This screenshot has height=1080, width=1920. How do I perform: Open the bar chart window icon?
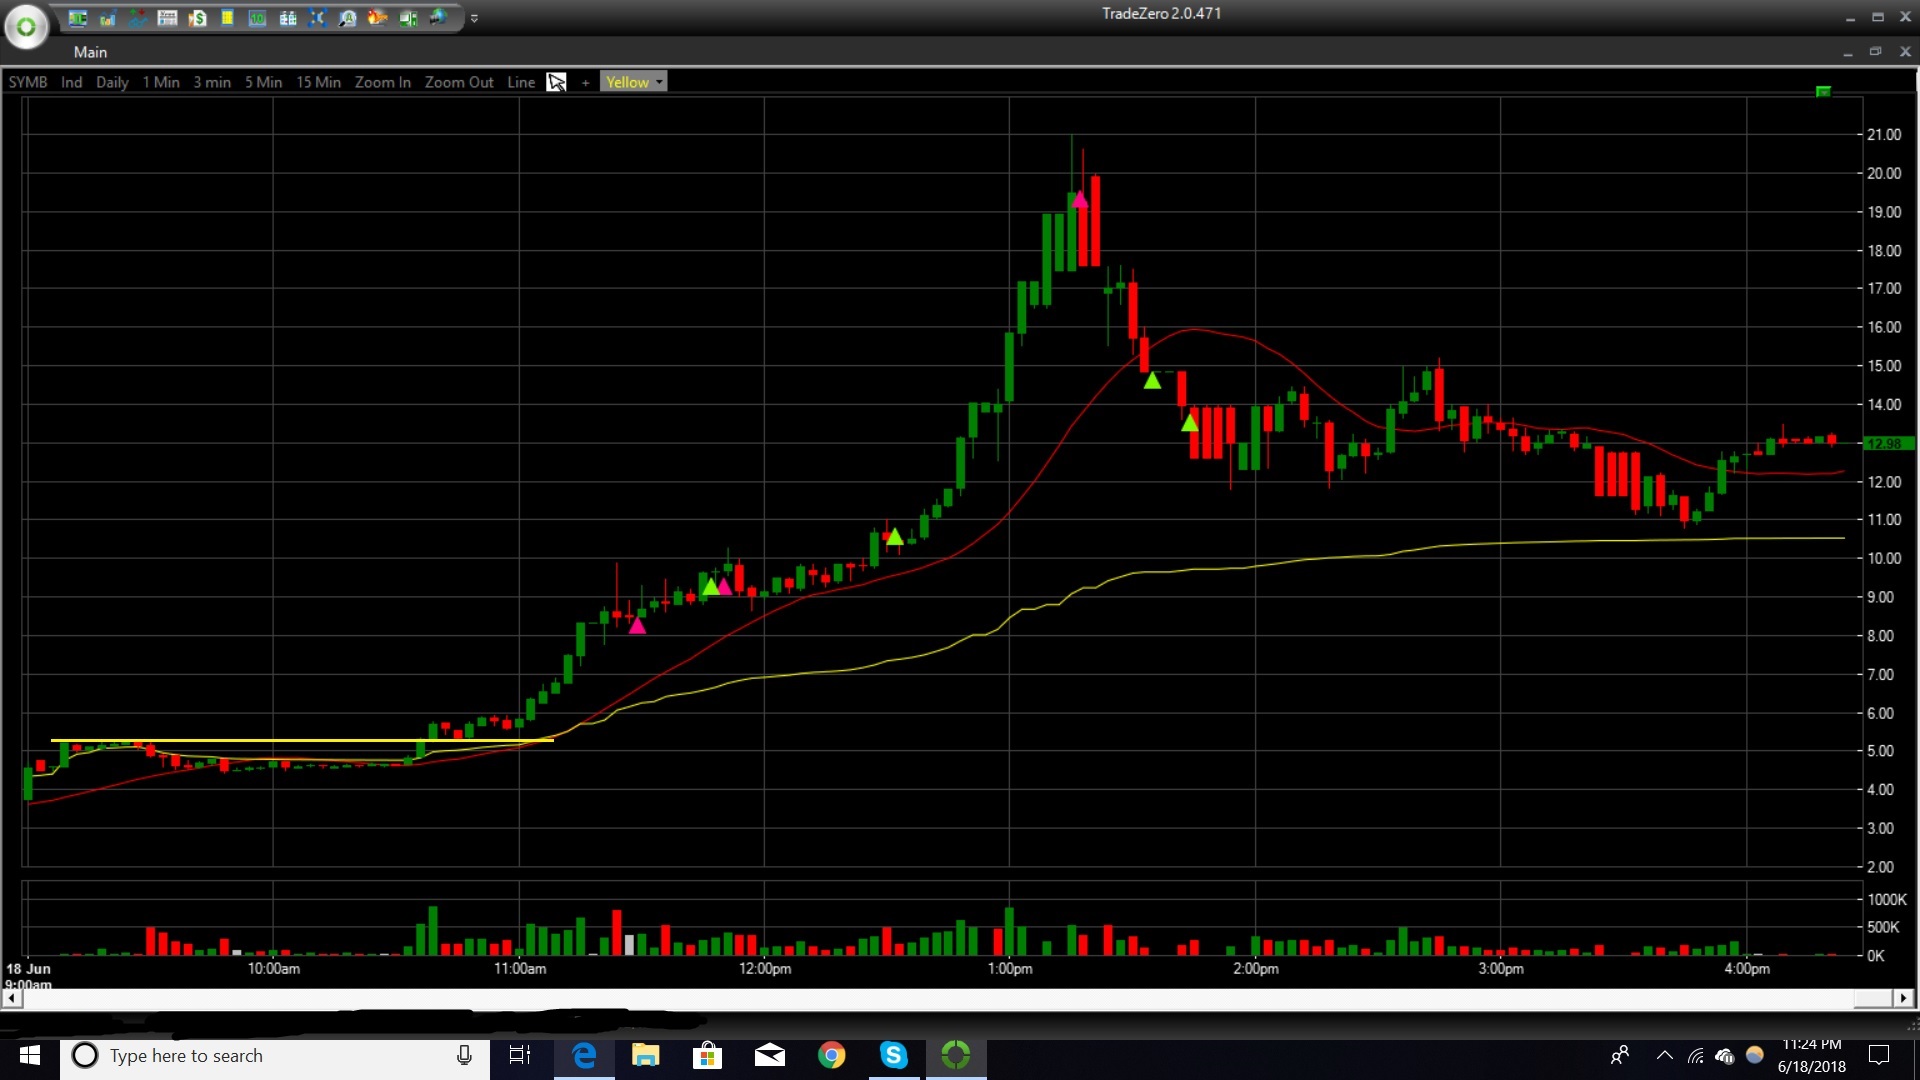107,18
